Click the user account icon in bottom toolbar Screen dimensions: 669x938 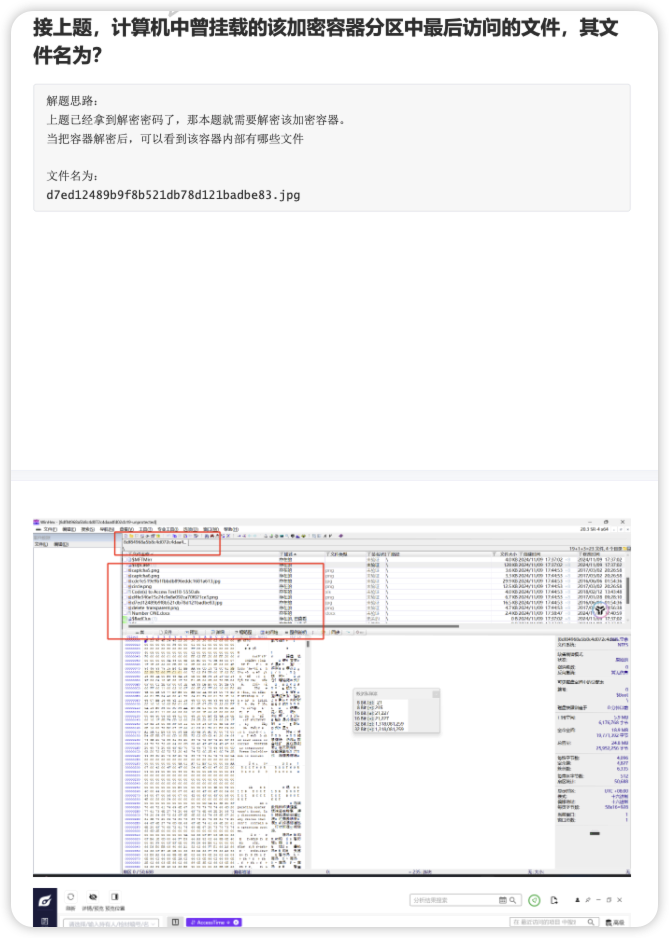pyautogui.click(x=577, y=900)
